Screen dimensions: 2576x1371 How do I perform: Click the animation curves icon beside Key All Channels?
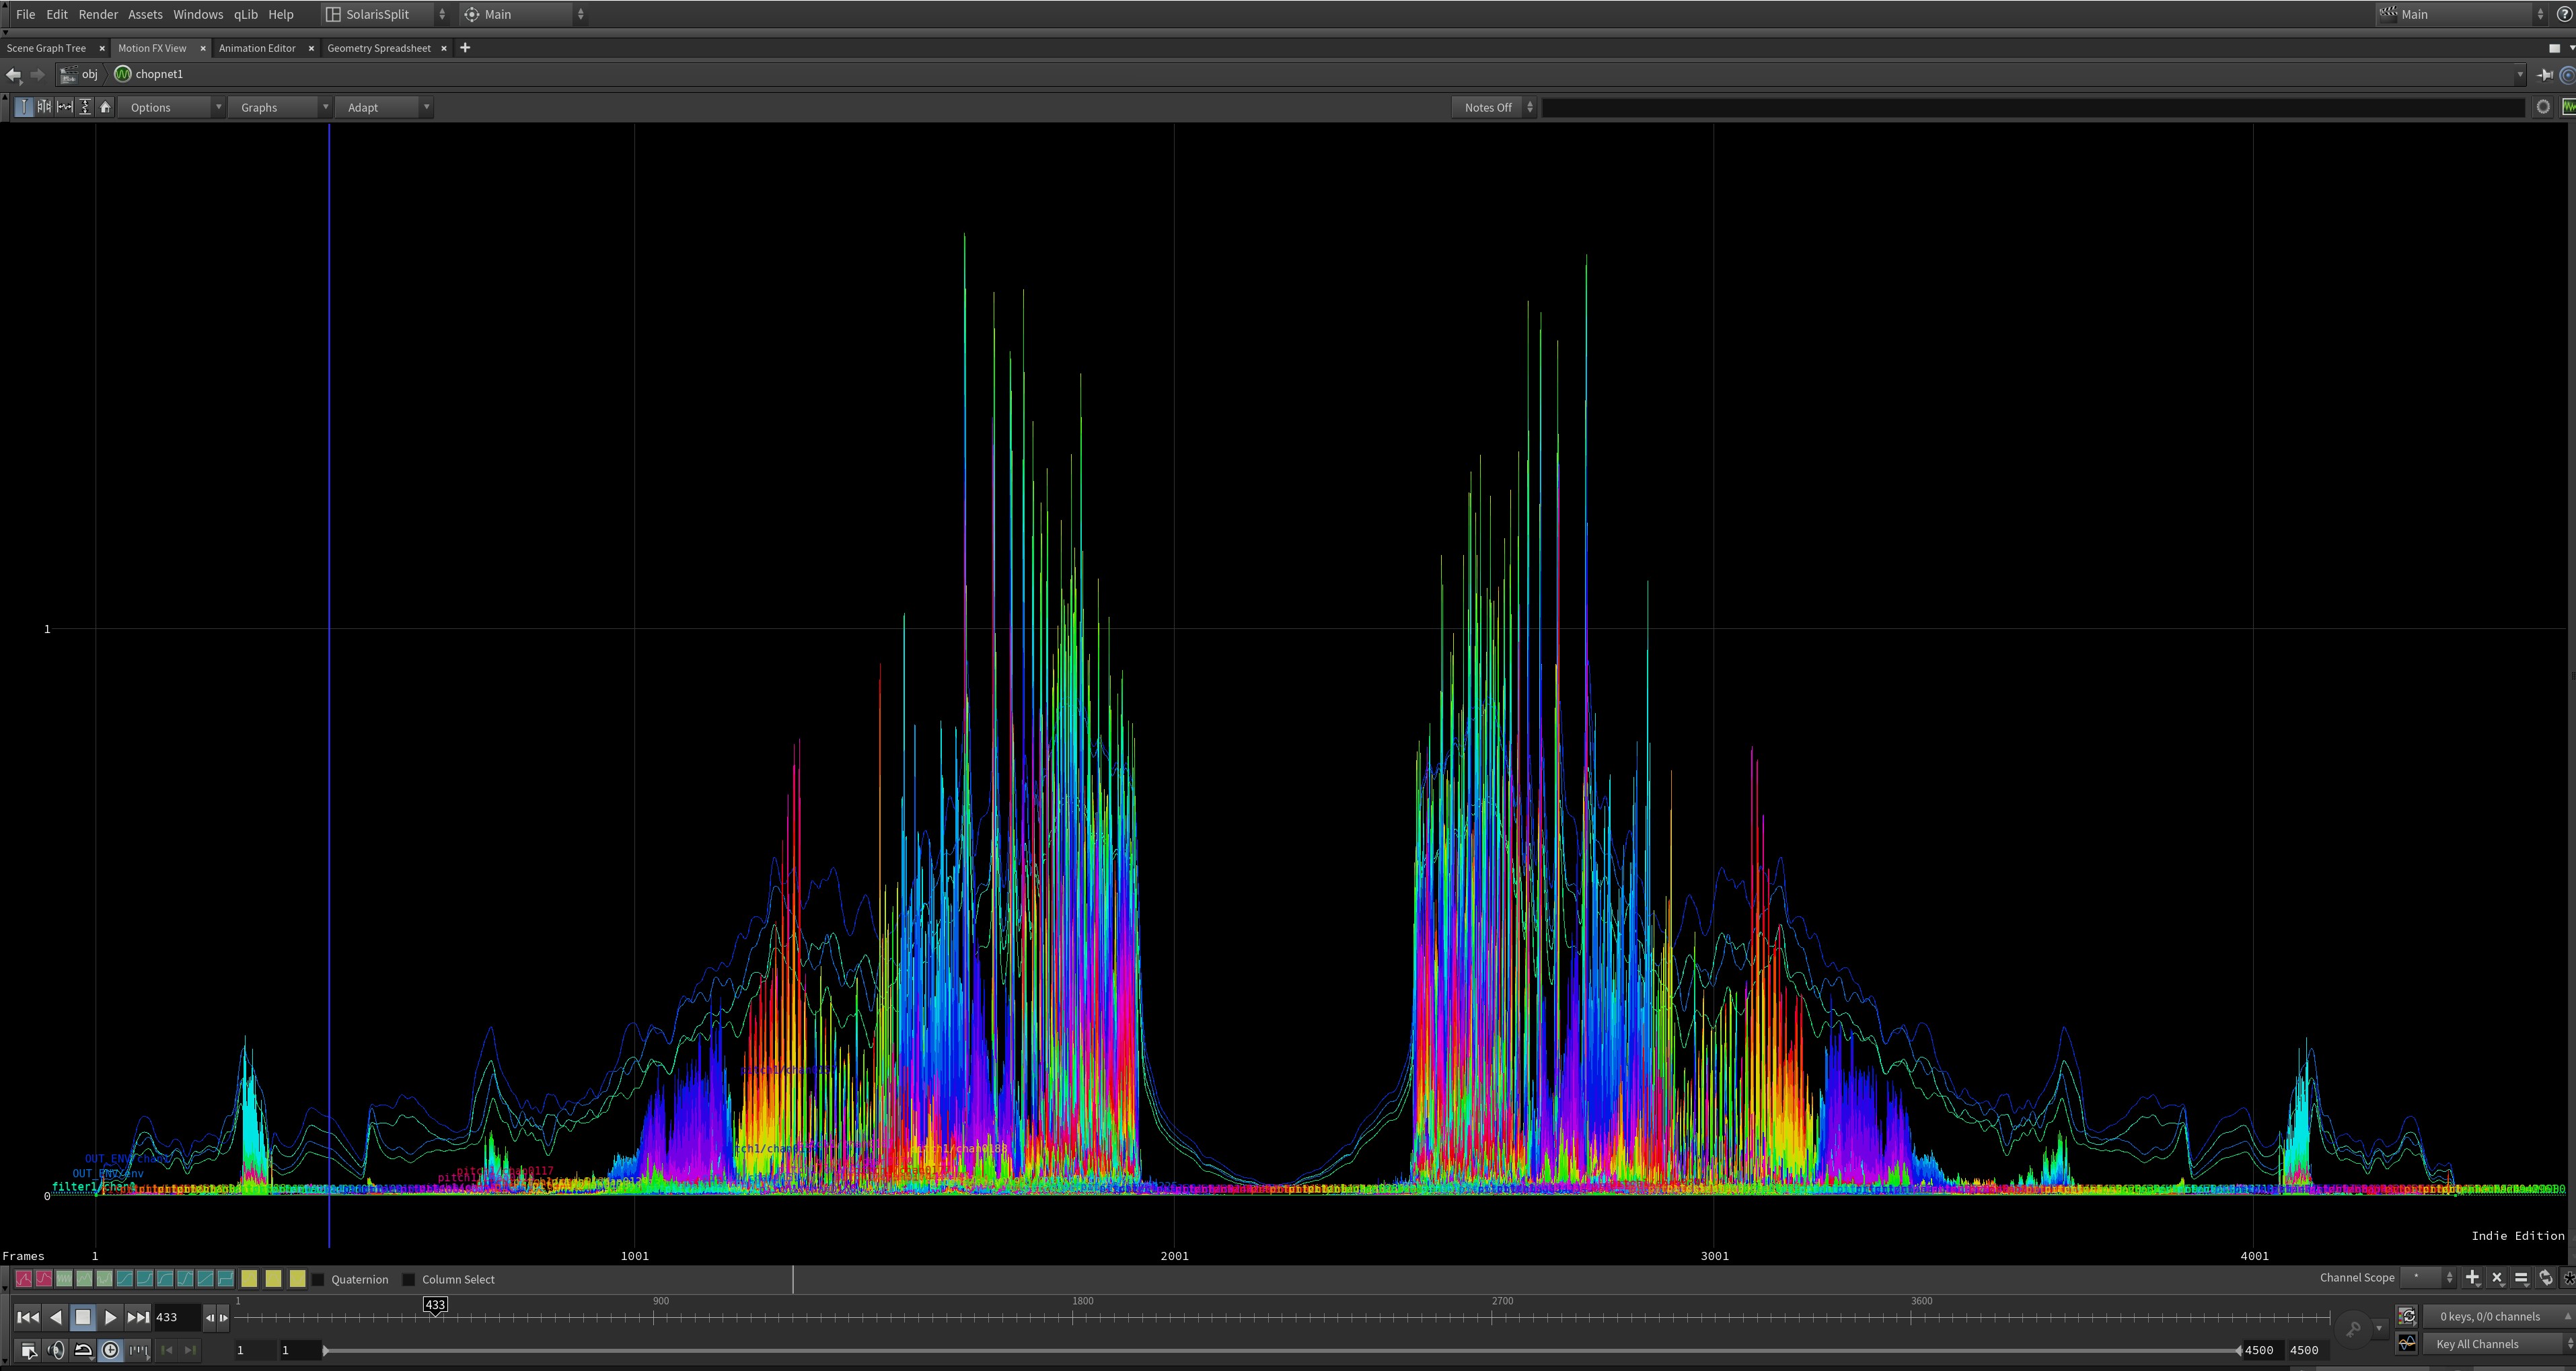pos(2407,1343)
